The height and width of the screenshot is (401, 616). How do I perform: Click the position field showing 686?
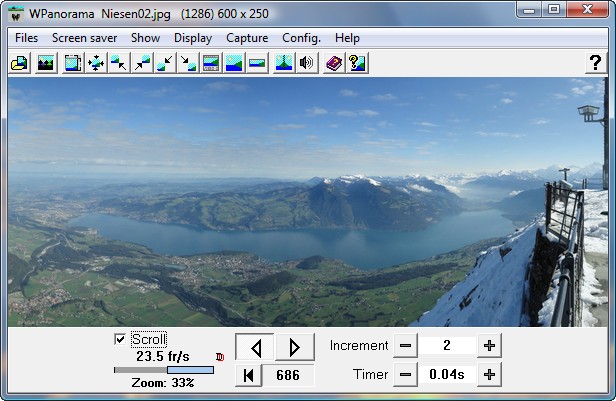[288, 375]
